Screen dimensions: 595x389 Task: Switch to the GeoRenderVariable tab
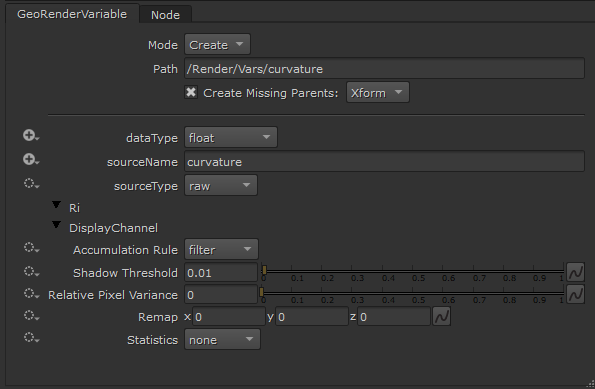point(72,14)
